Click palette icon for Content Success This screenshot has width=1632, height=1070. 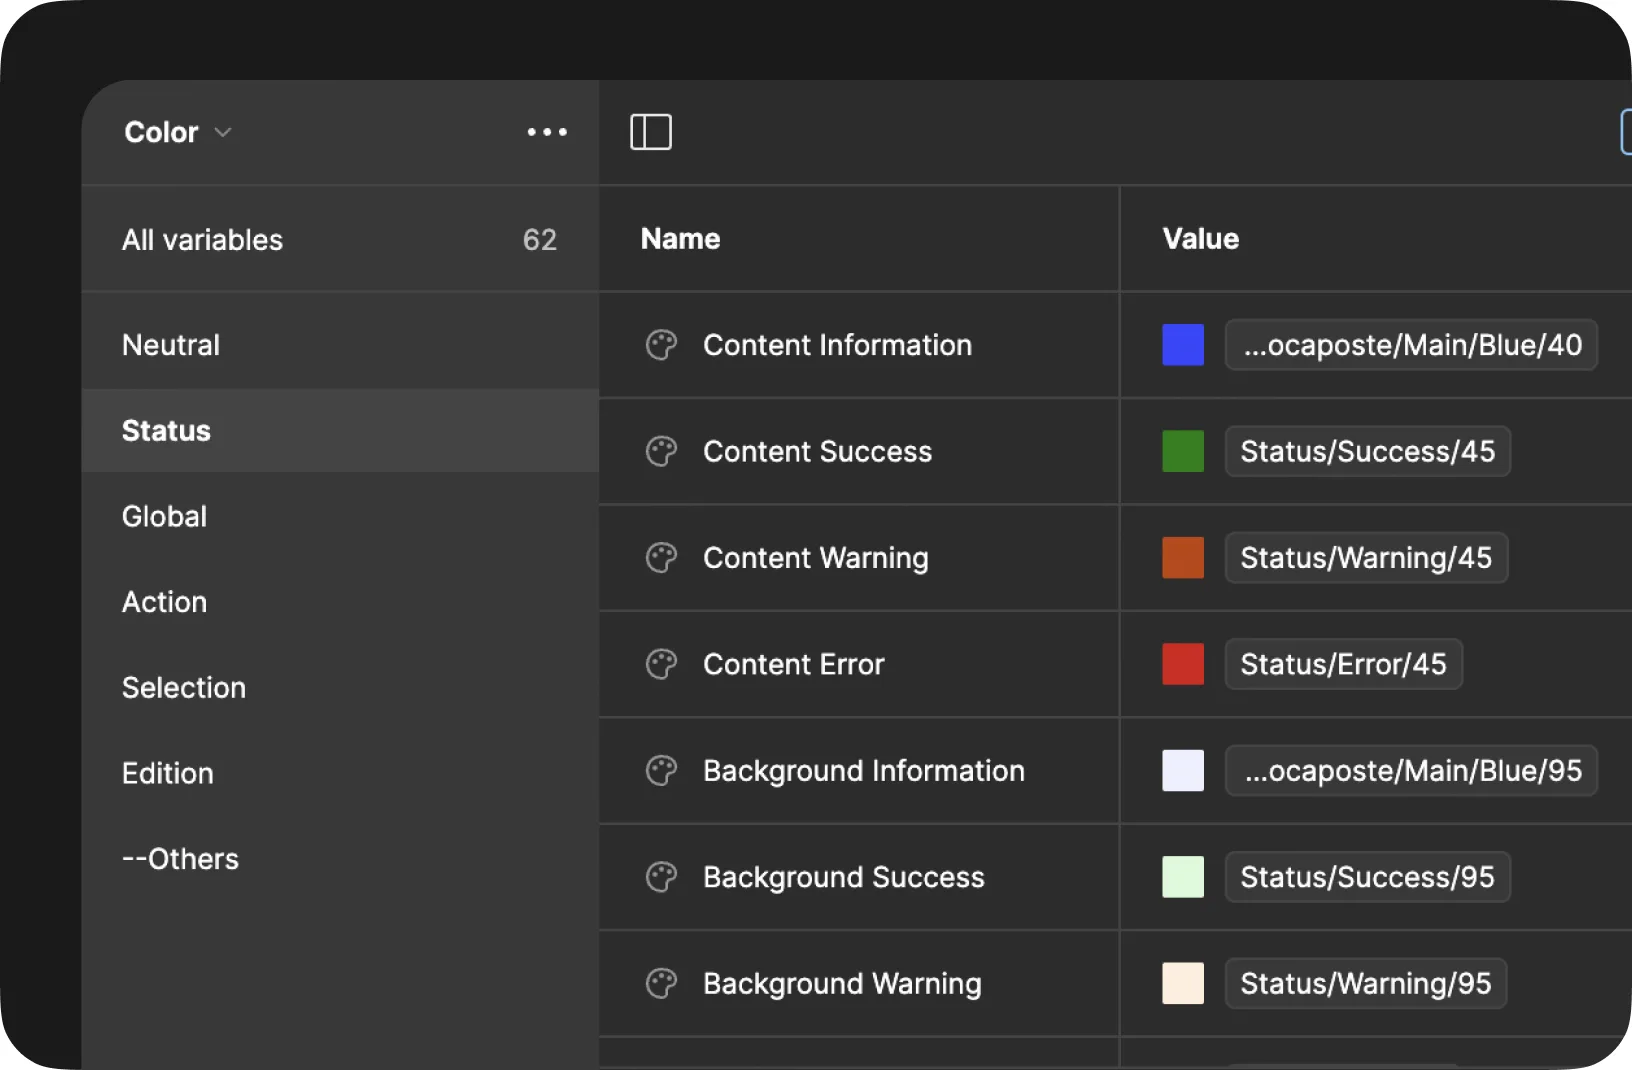click(x=661, y=451)
